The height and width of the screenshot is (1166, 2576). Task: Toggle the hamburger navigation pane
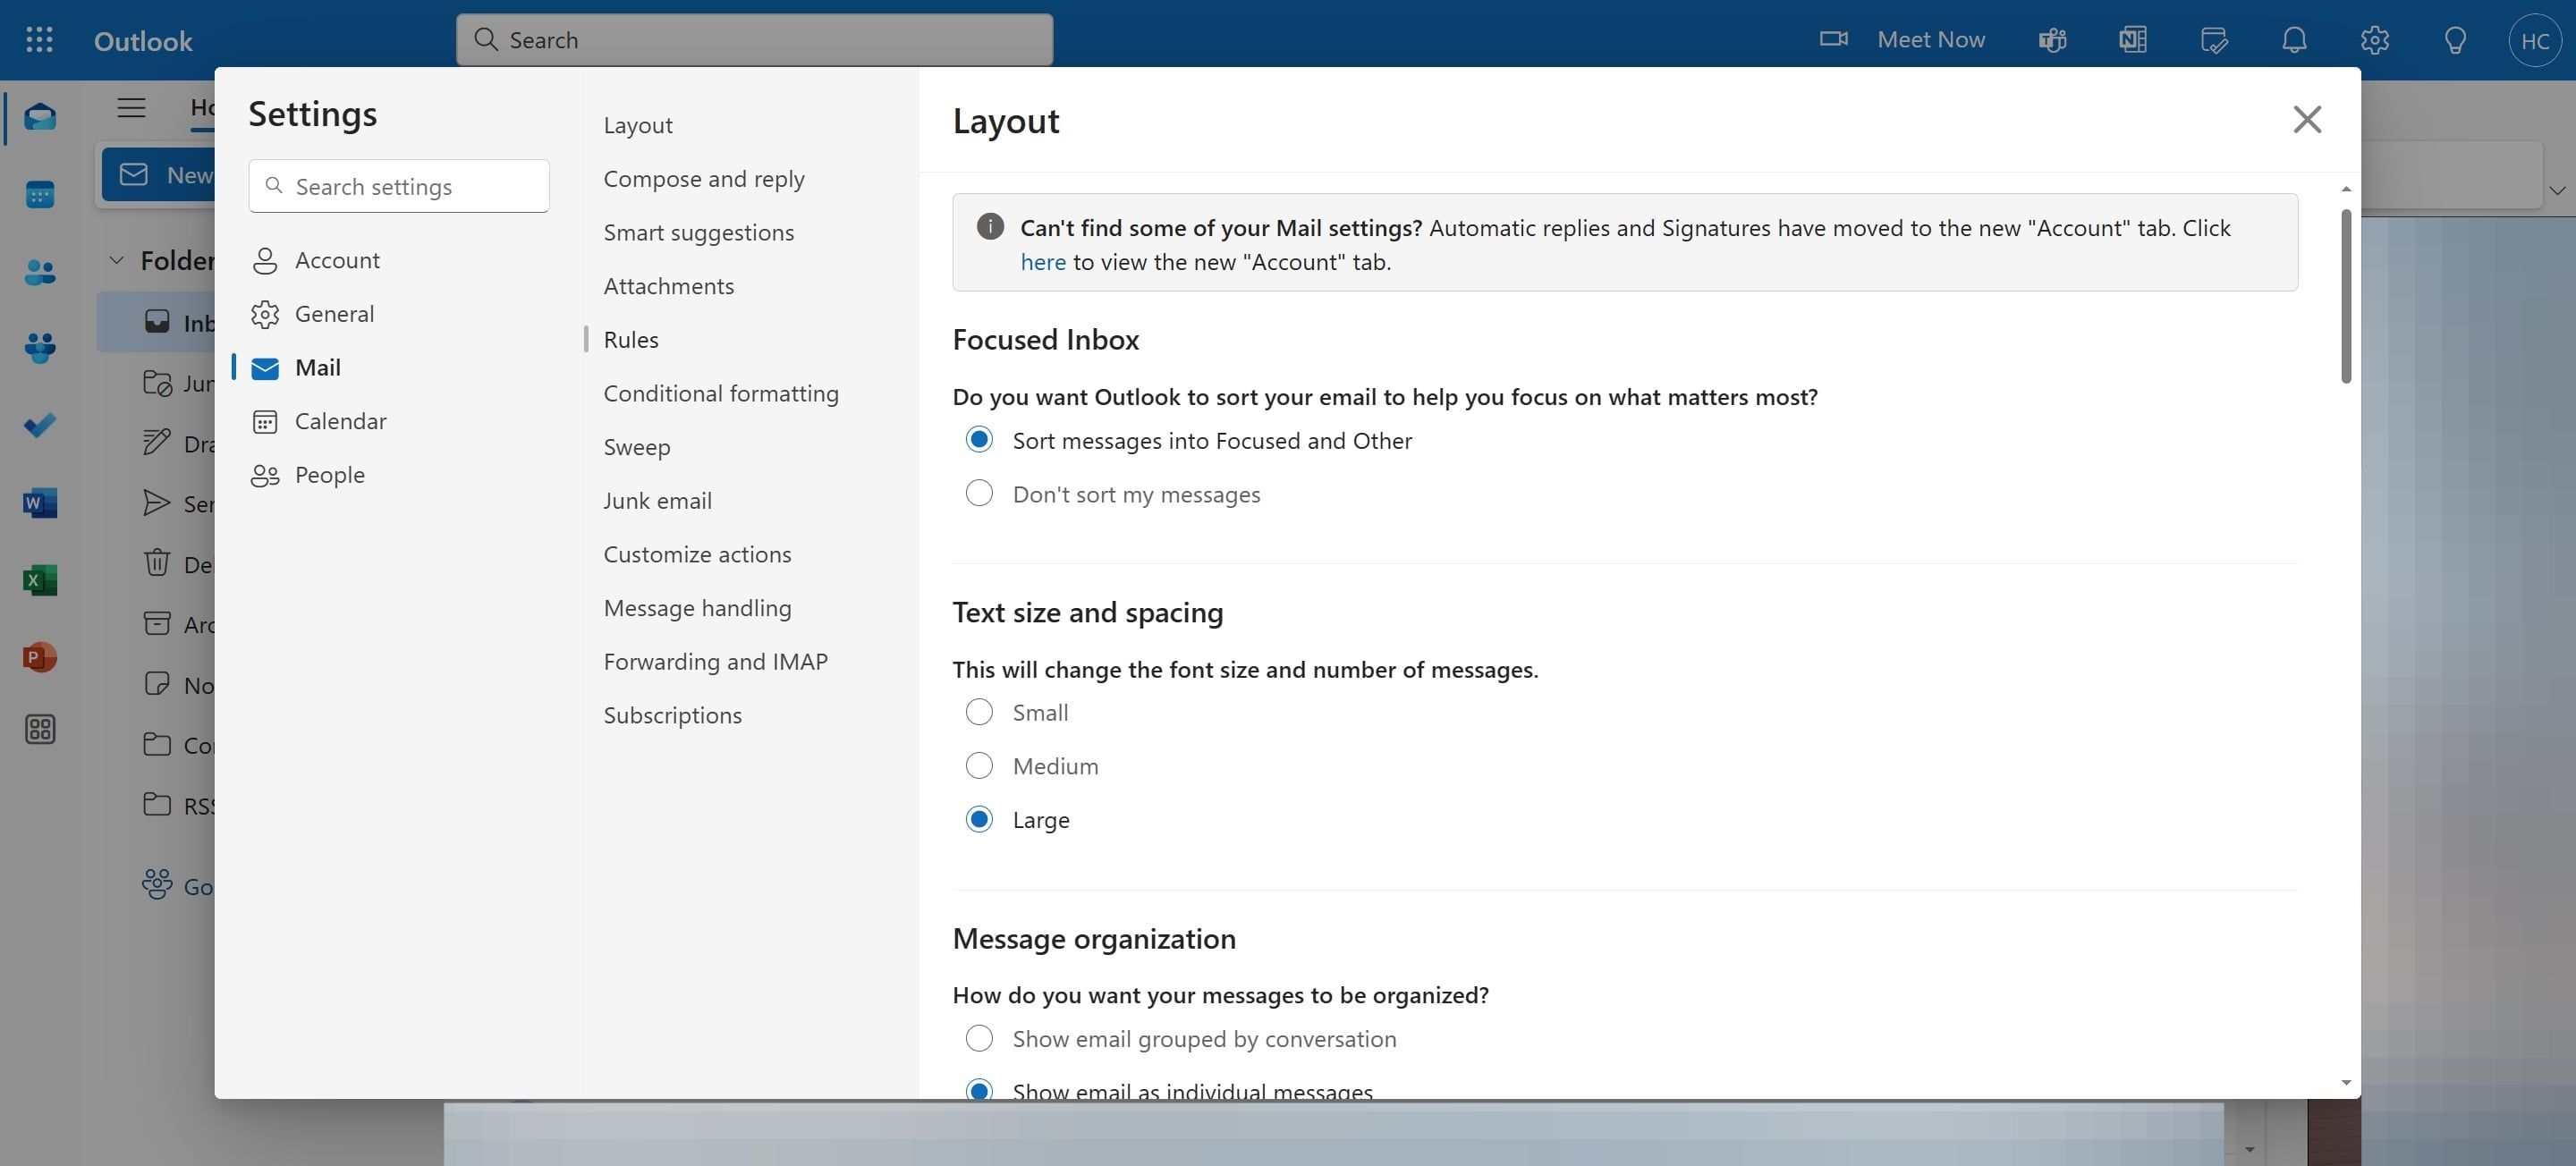click(131, 107)
